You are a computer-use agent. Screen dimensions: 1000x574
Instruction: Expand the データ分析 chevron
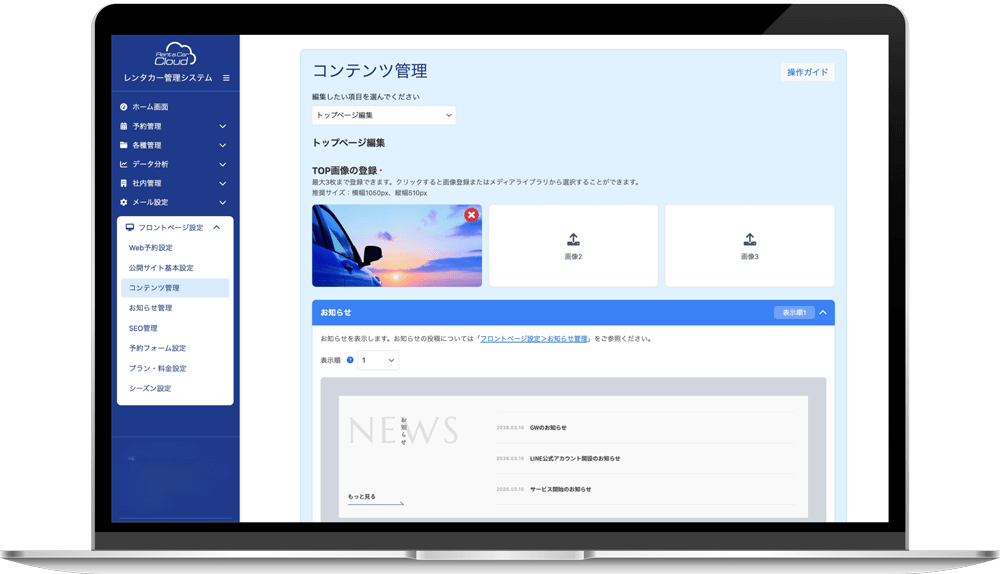point(223,165)
